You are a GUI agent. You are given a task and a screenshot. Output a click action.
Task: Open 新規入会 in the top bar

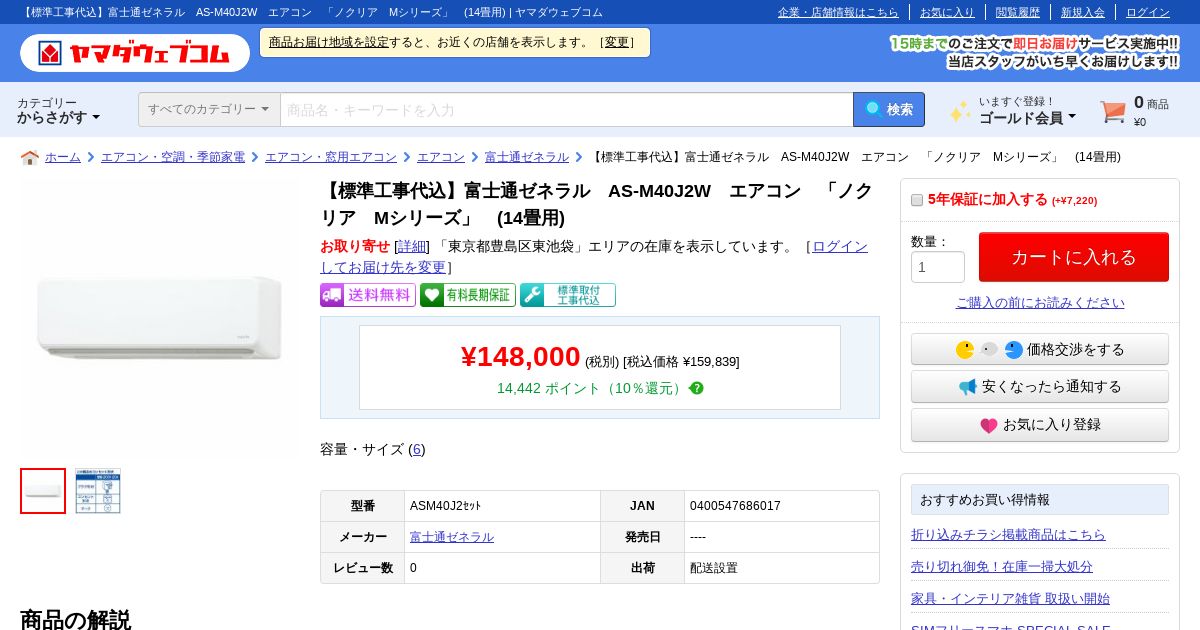click(1083, 12)
